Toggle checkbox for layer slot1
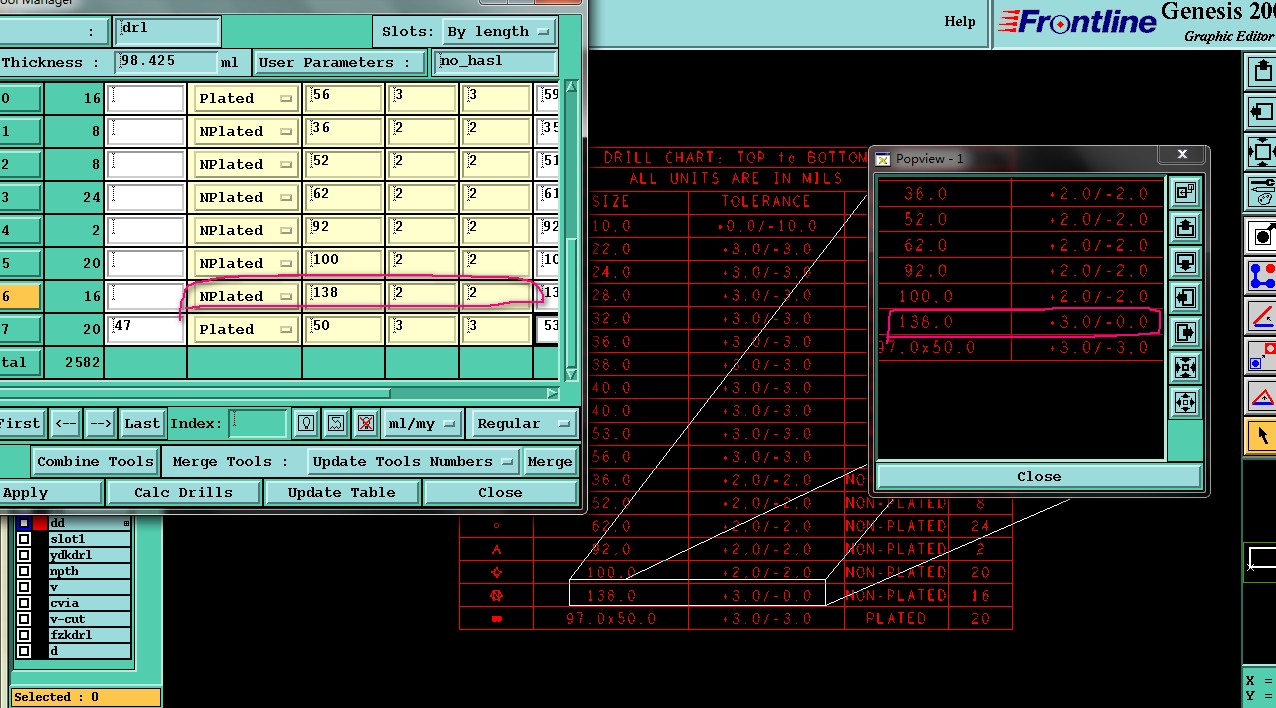The width and height of the screenshot is (1276, 708). (x=24, y=539)
